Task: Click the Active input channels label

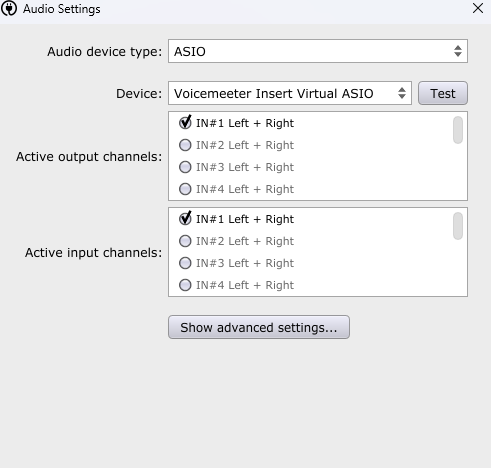Action: point(94,253)
